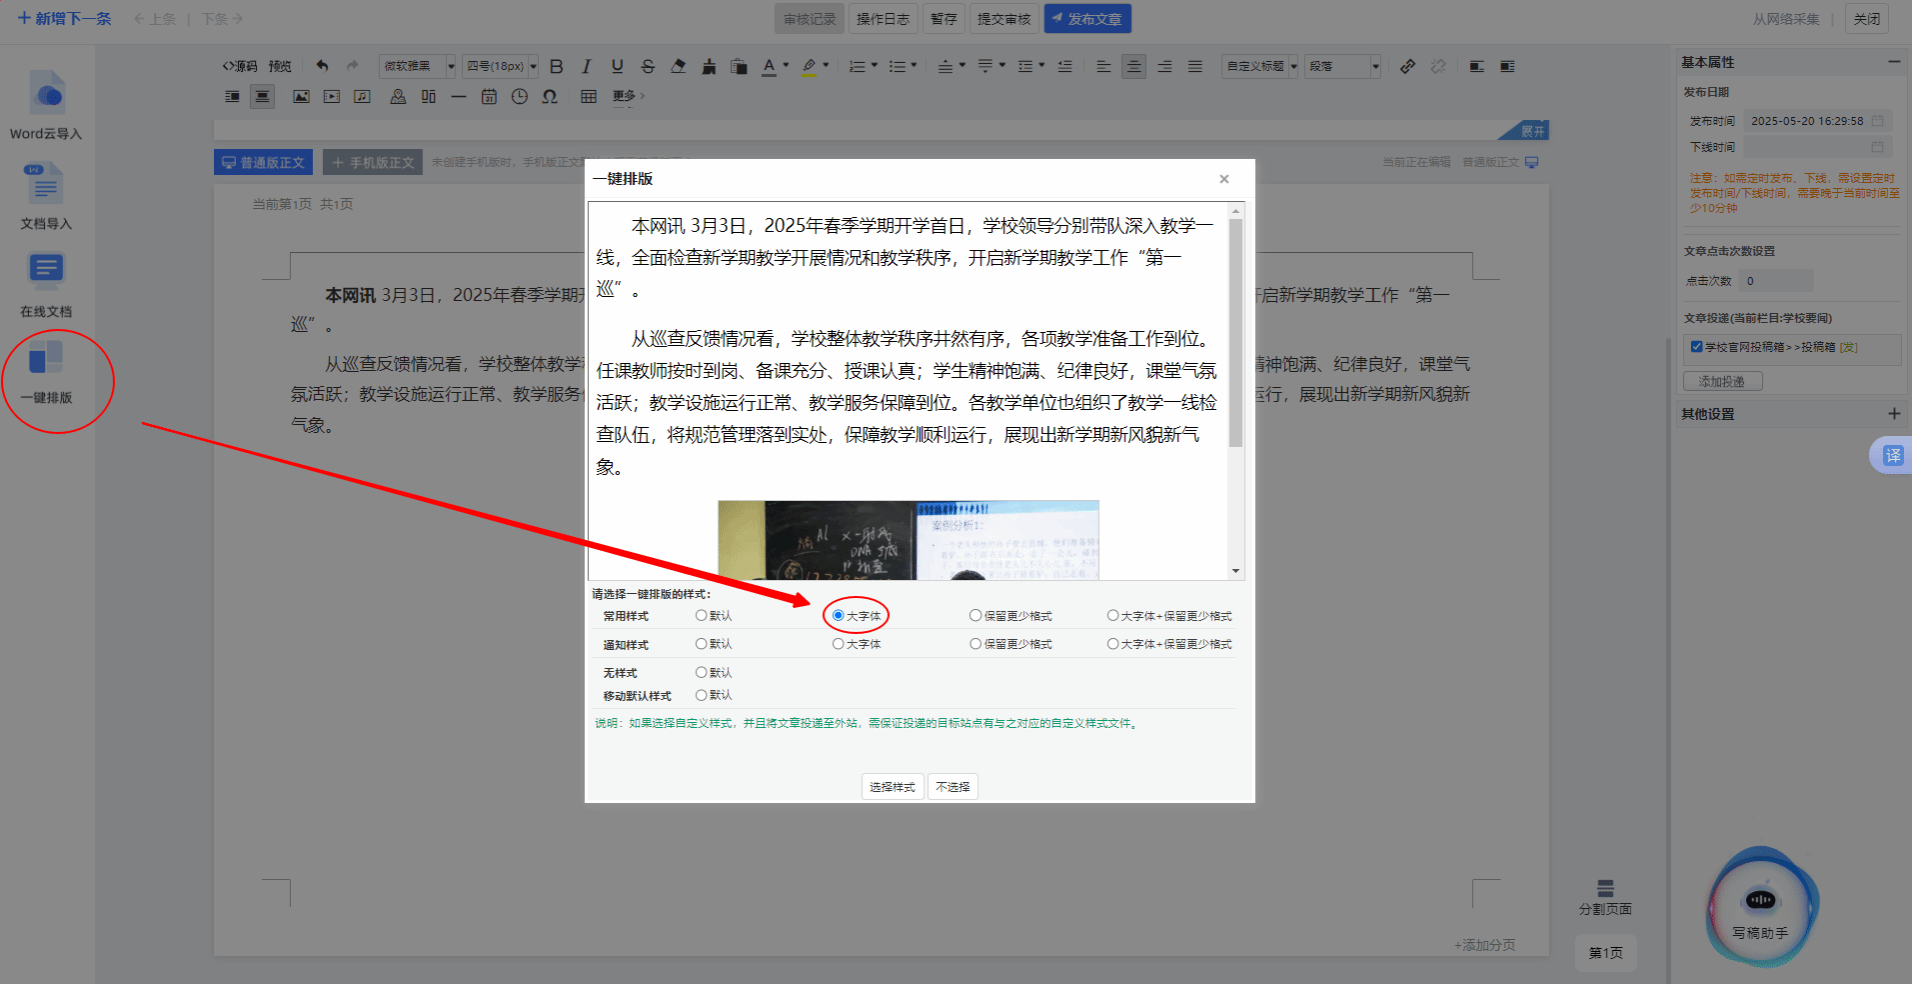Select 常用样式 默认 radio button

click(x=701, y=616)
